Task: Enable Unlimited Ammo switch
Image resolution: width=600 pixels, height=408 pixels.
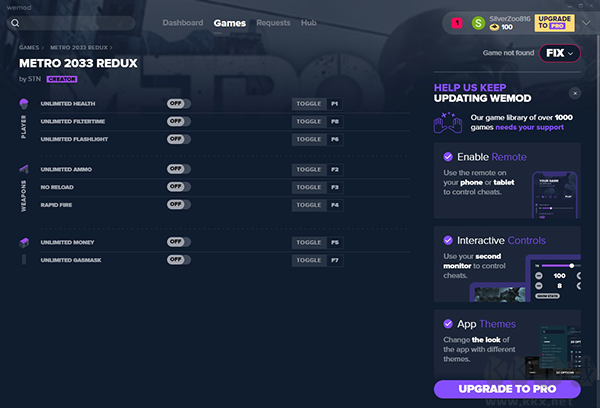Action: (178, 169)
